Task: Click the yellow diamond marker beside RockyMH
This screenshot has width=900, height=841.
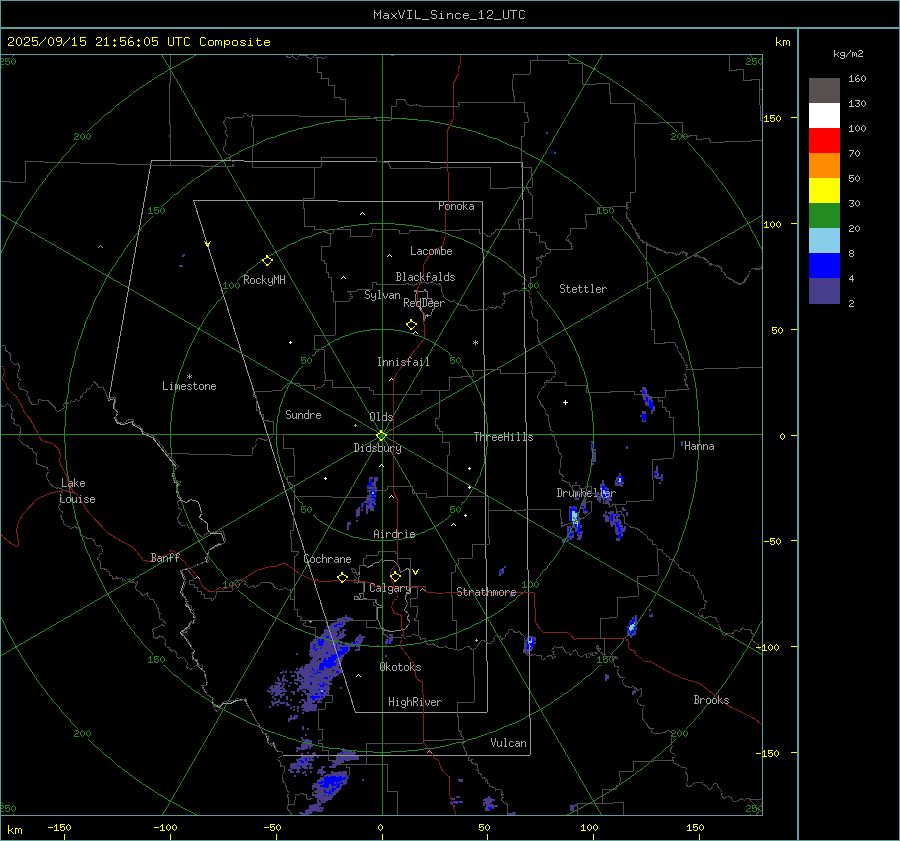Action: 267,261
